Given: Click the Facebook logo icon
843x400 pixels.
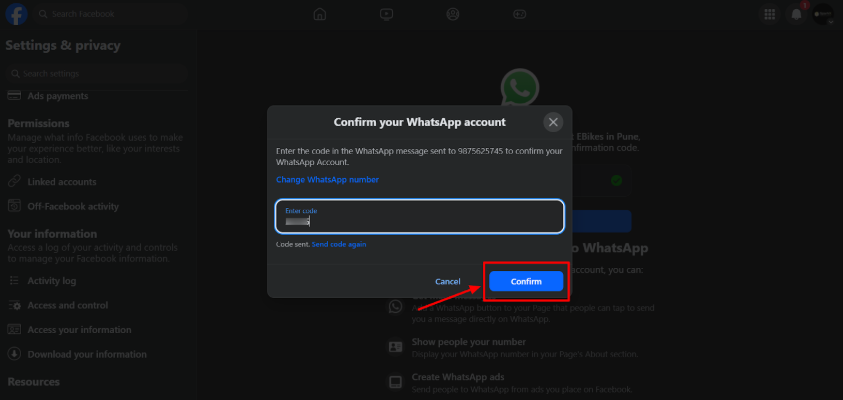Looking at the screenshot, I should (x=16, y=14).
